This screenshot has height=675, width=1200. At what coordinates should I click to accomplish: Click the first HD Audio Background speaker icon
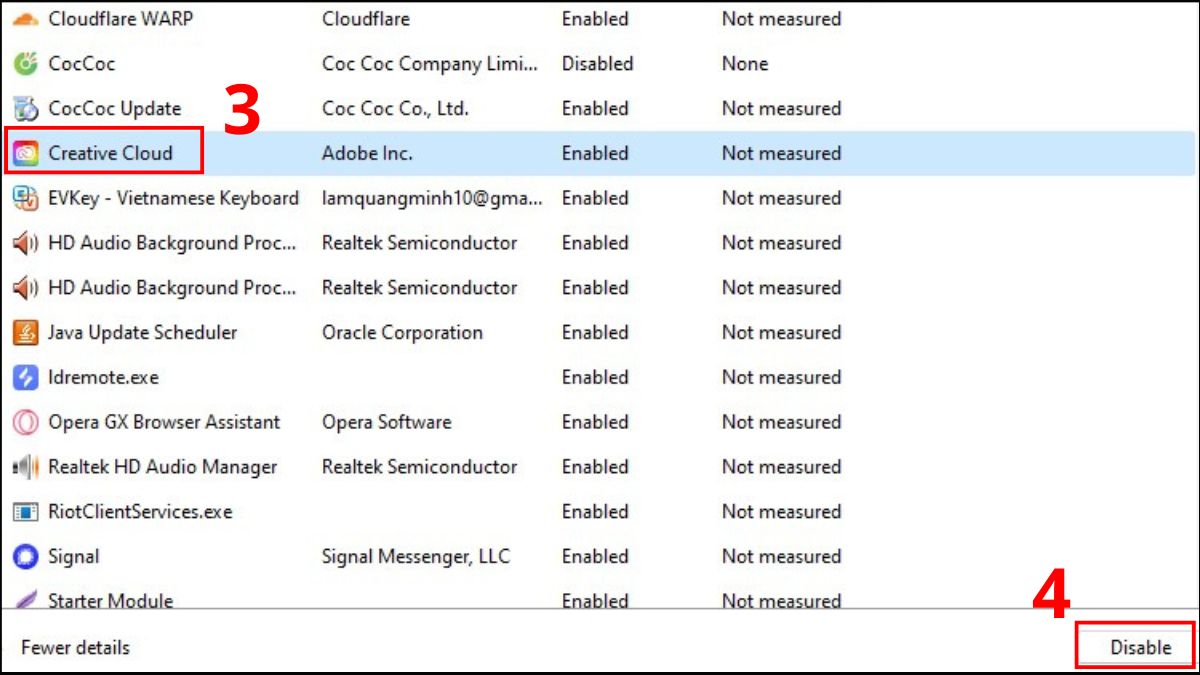pyautogui.click(x=25, y=243)
